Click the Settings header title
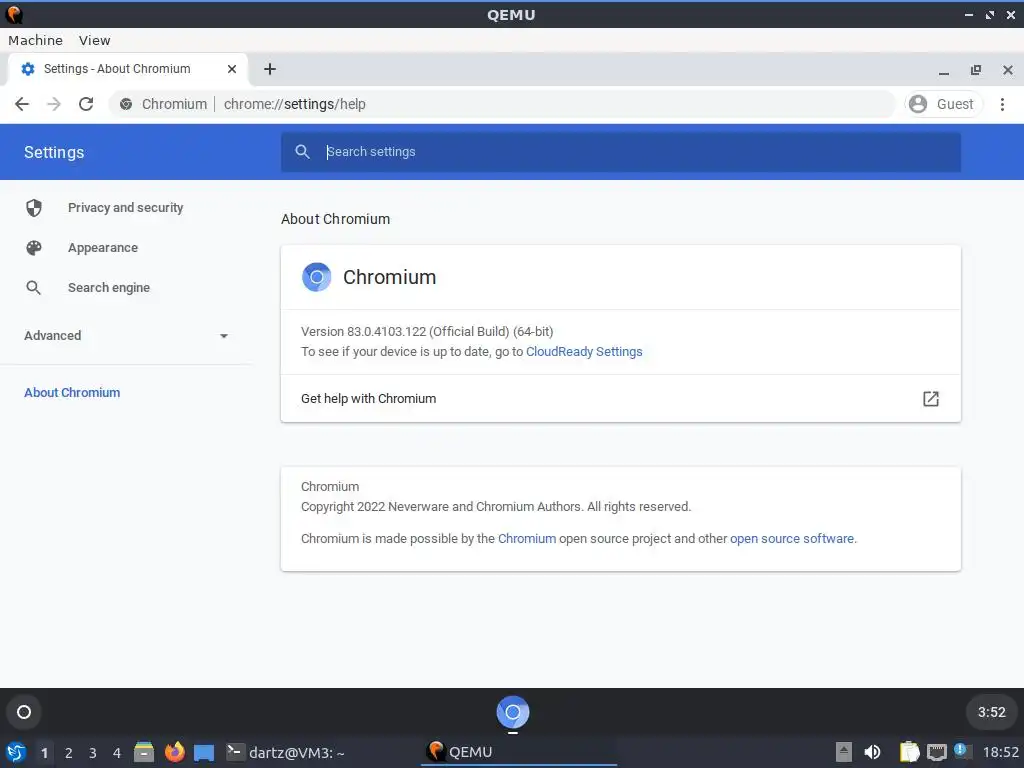The height and width of the screenshot is (768, 1024). pyautogui.click(x=54, y=152)
